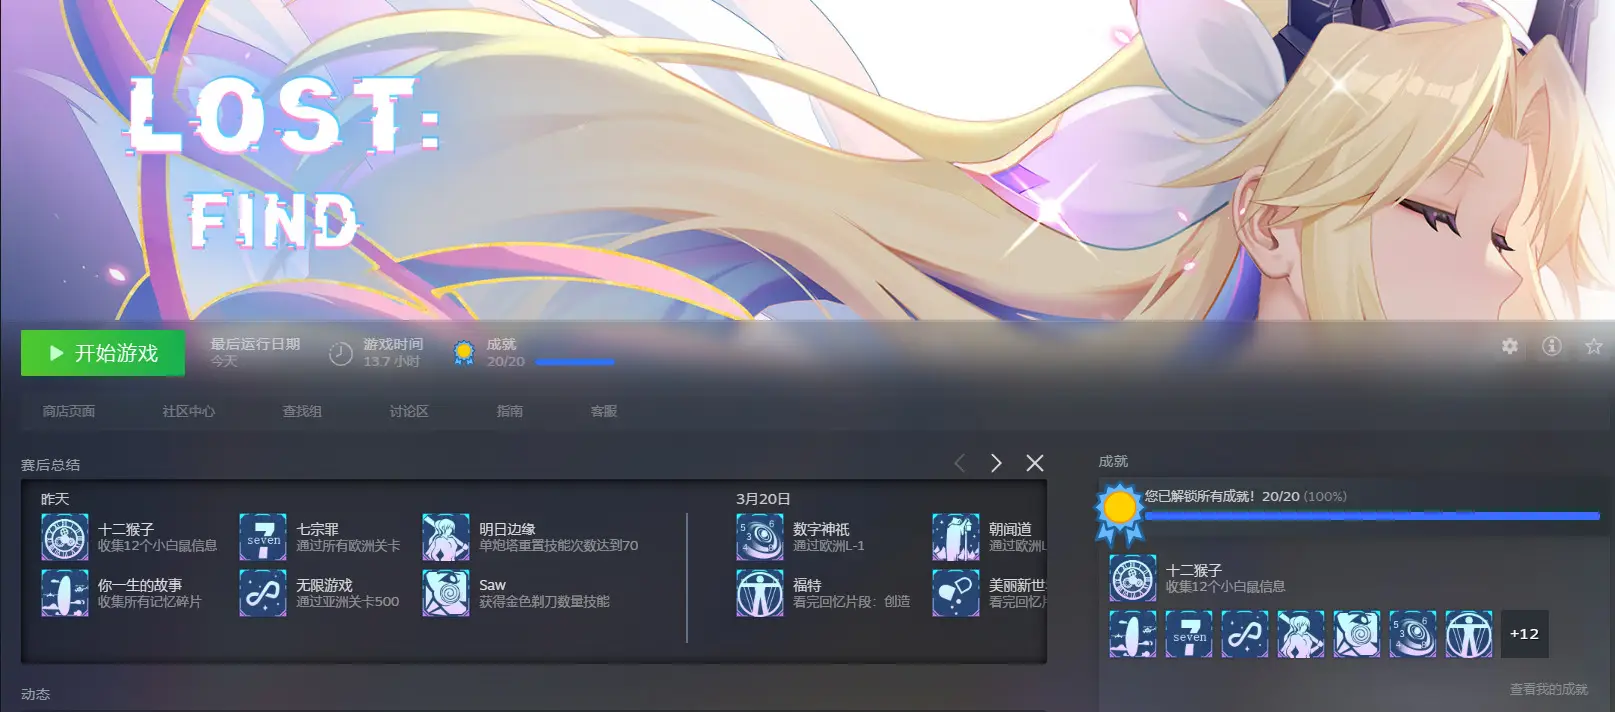The height and width of the screenshot is (712, 1615).
Task: Click the 游戏时间 clock icon
Action: pyautogui.click(x=341, y=353)
